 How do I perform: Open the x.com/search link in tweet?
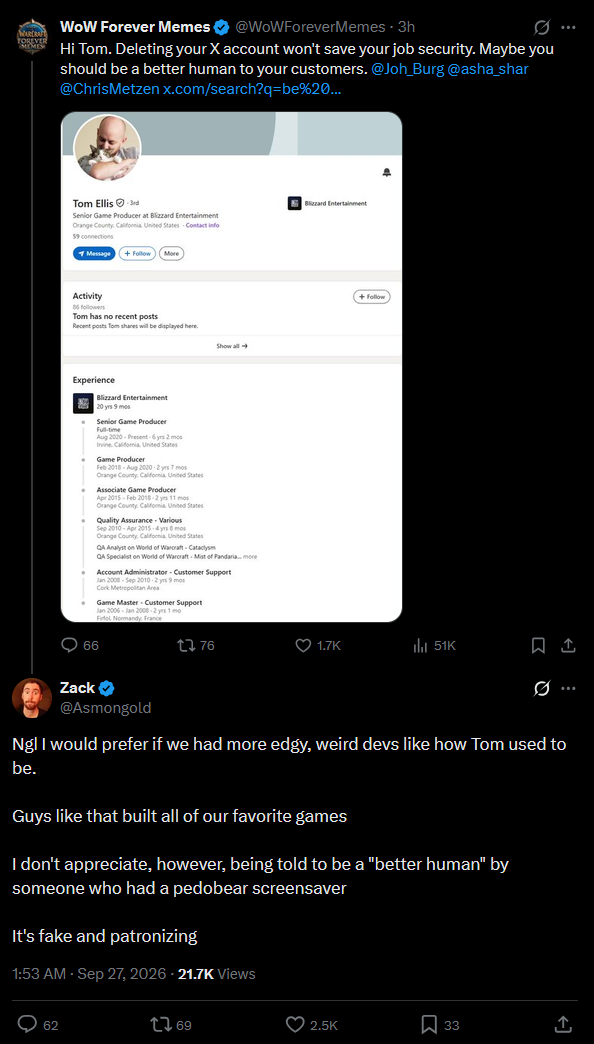pyautogui.click(x=252, y=89)
